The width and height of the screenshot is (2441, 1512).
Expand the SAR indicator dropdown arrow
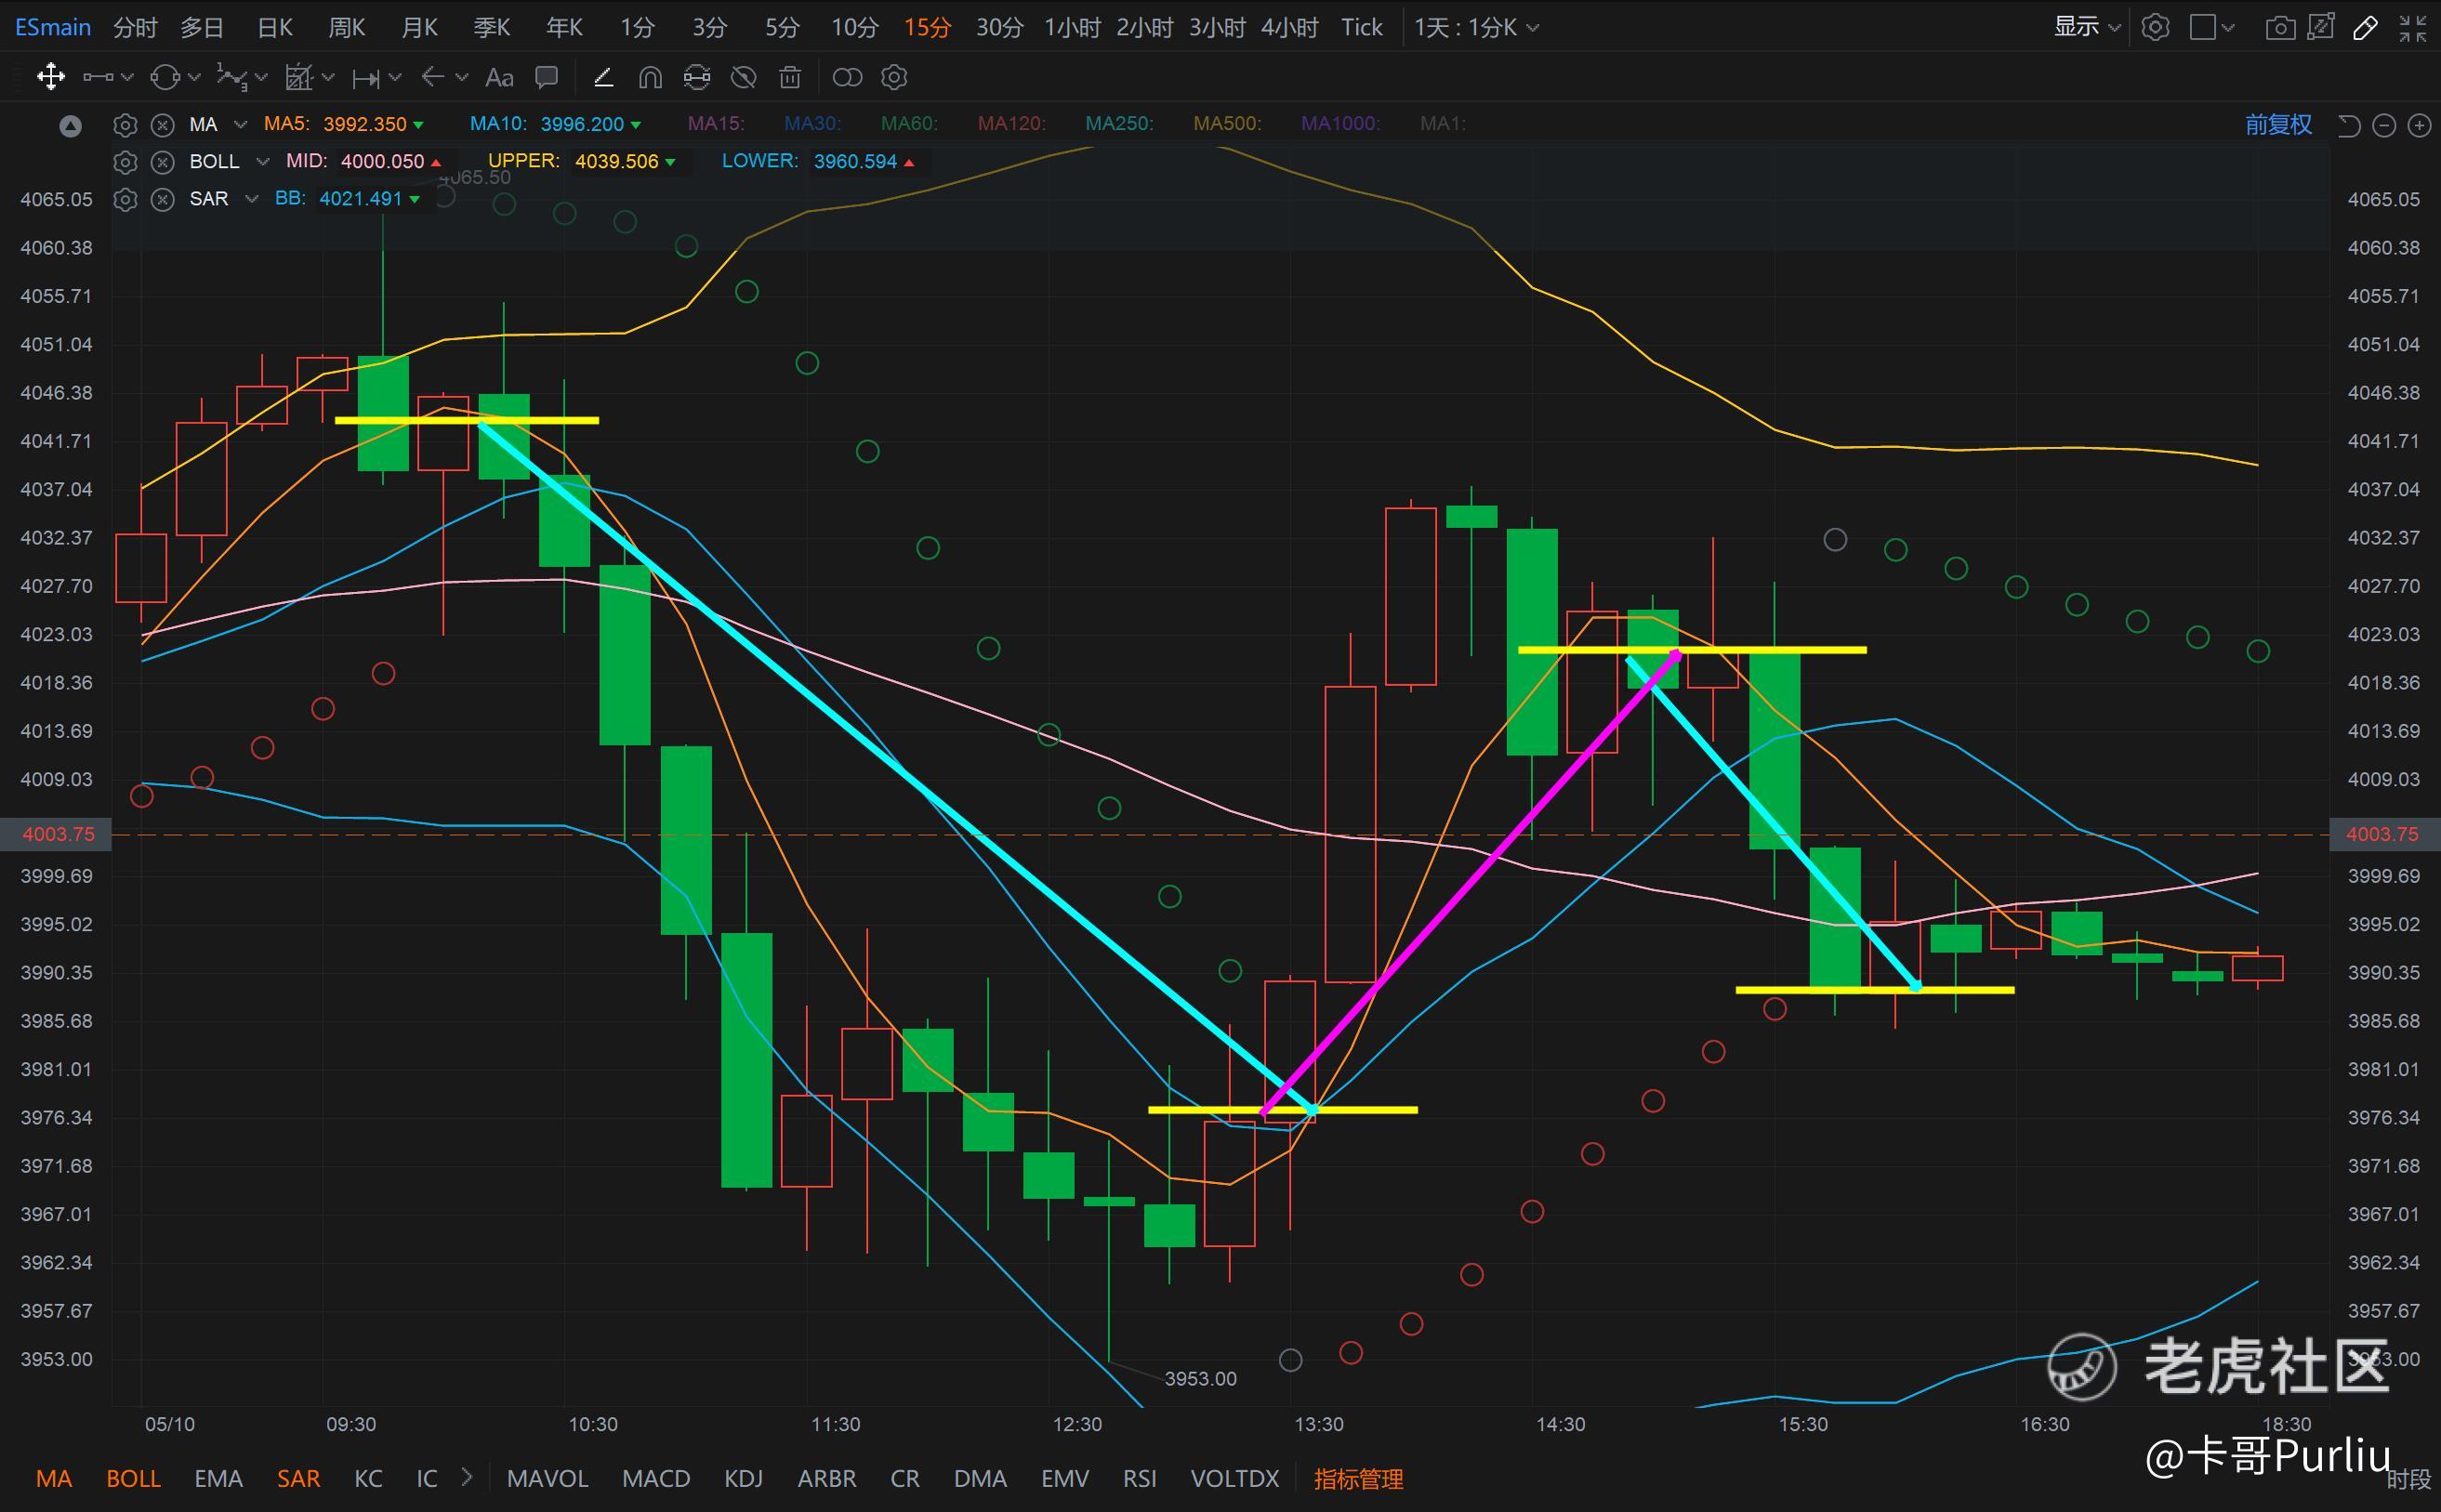pyautogui.click(x=252, y=200)
